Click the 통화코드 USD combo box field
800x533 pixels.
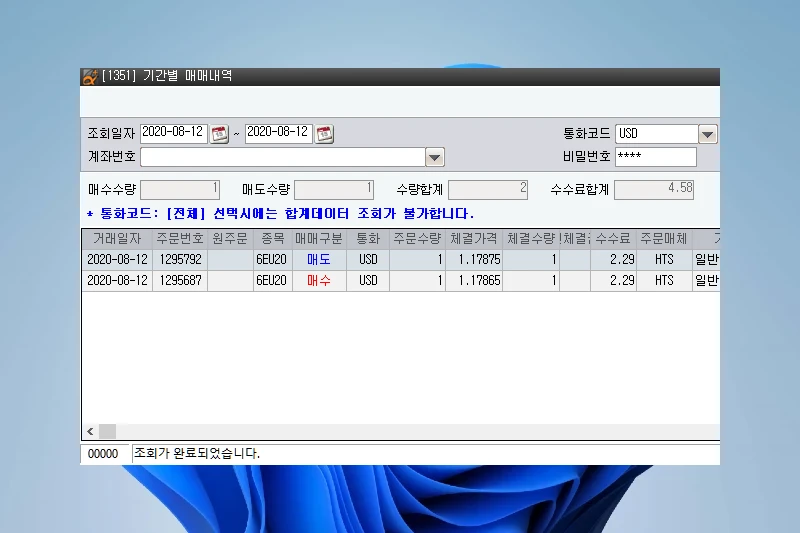tap(657, 134)
